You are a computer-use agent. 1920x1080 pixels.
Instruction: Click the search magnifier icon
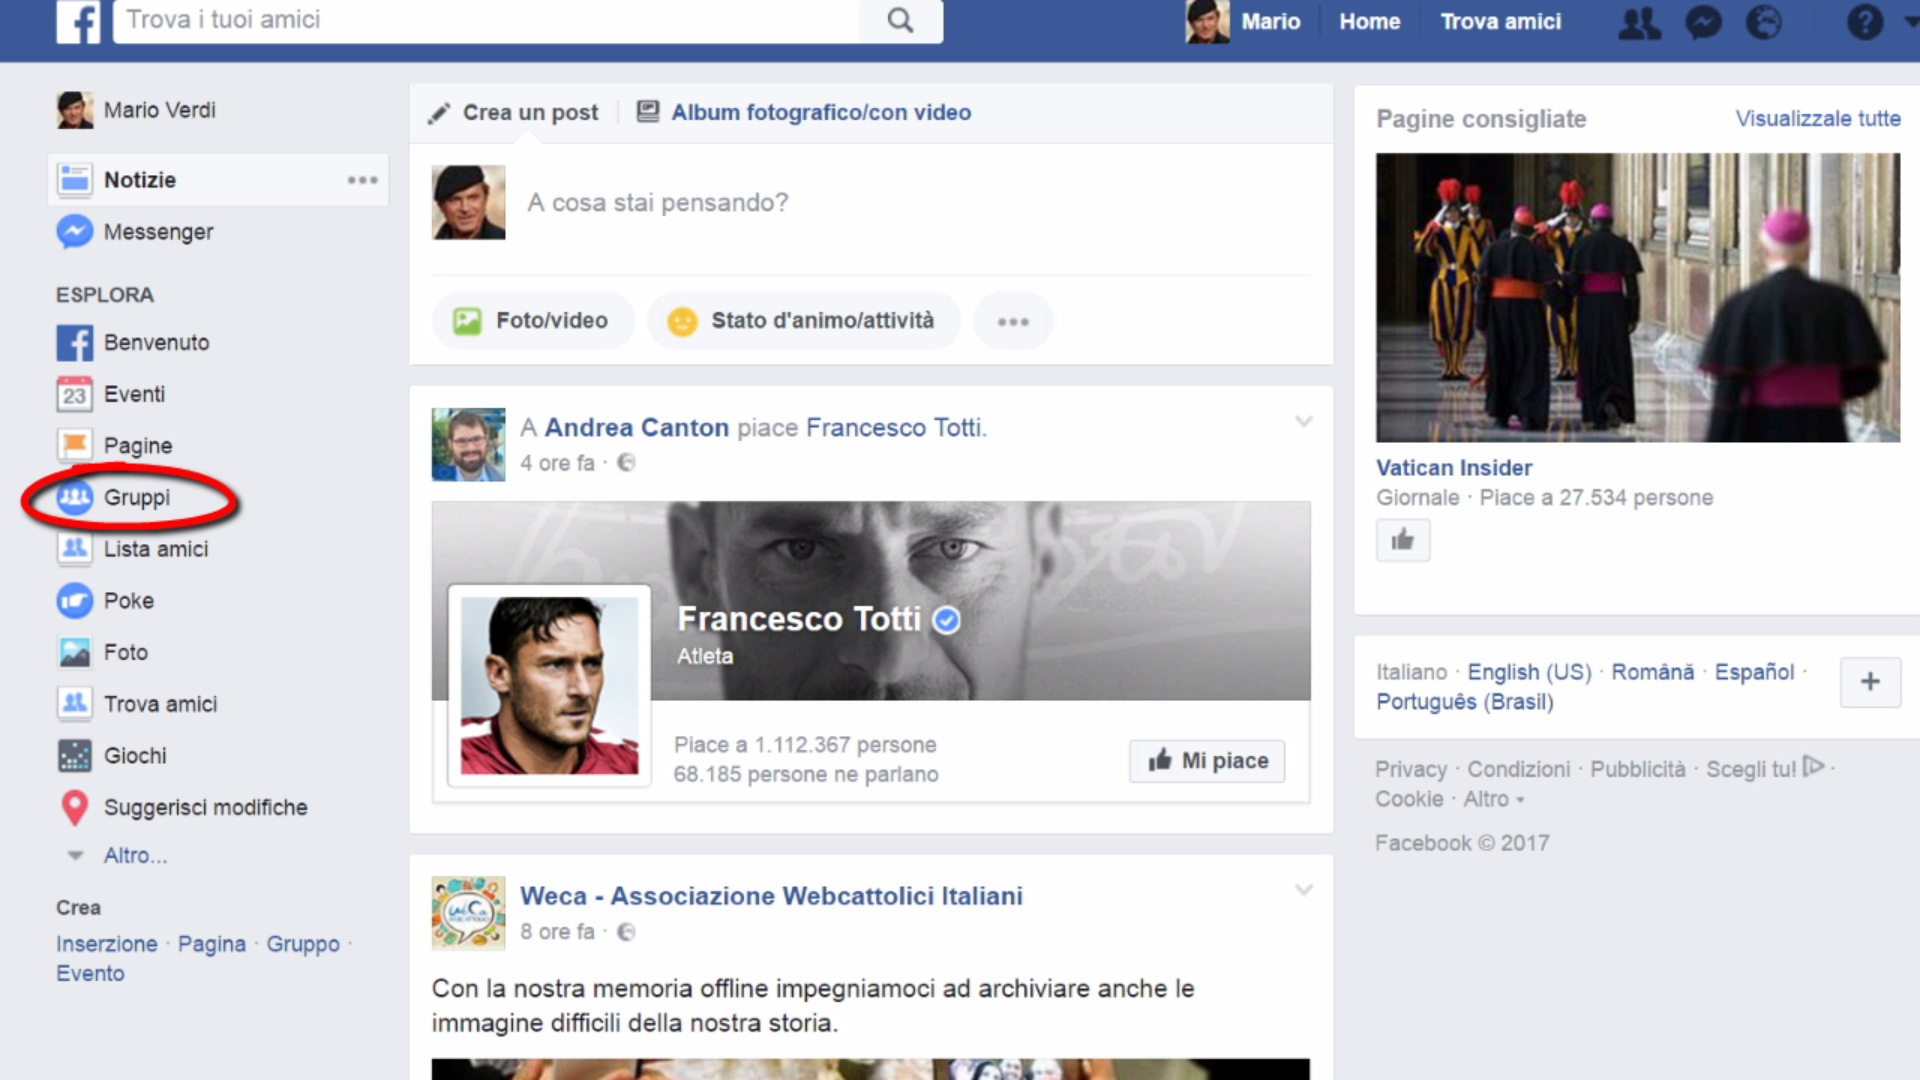(x=900, y=21)
